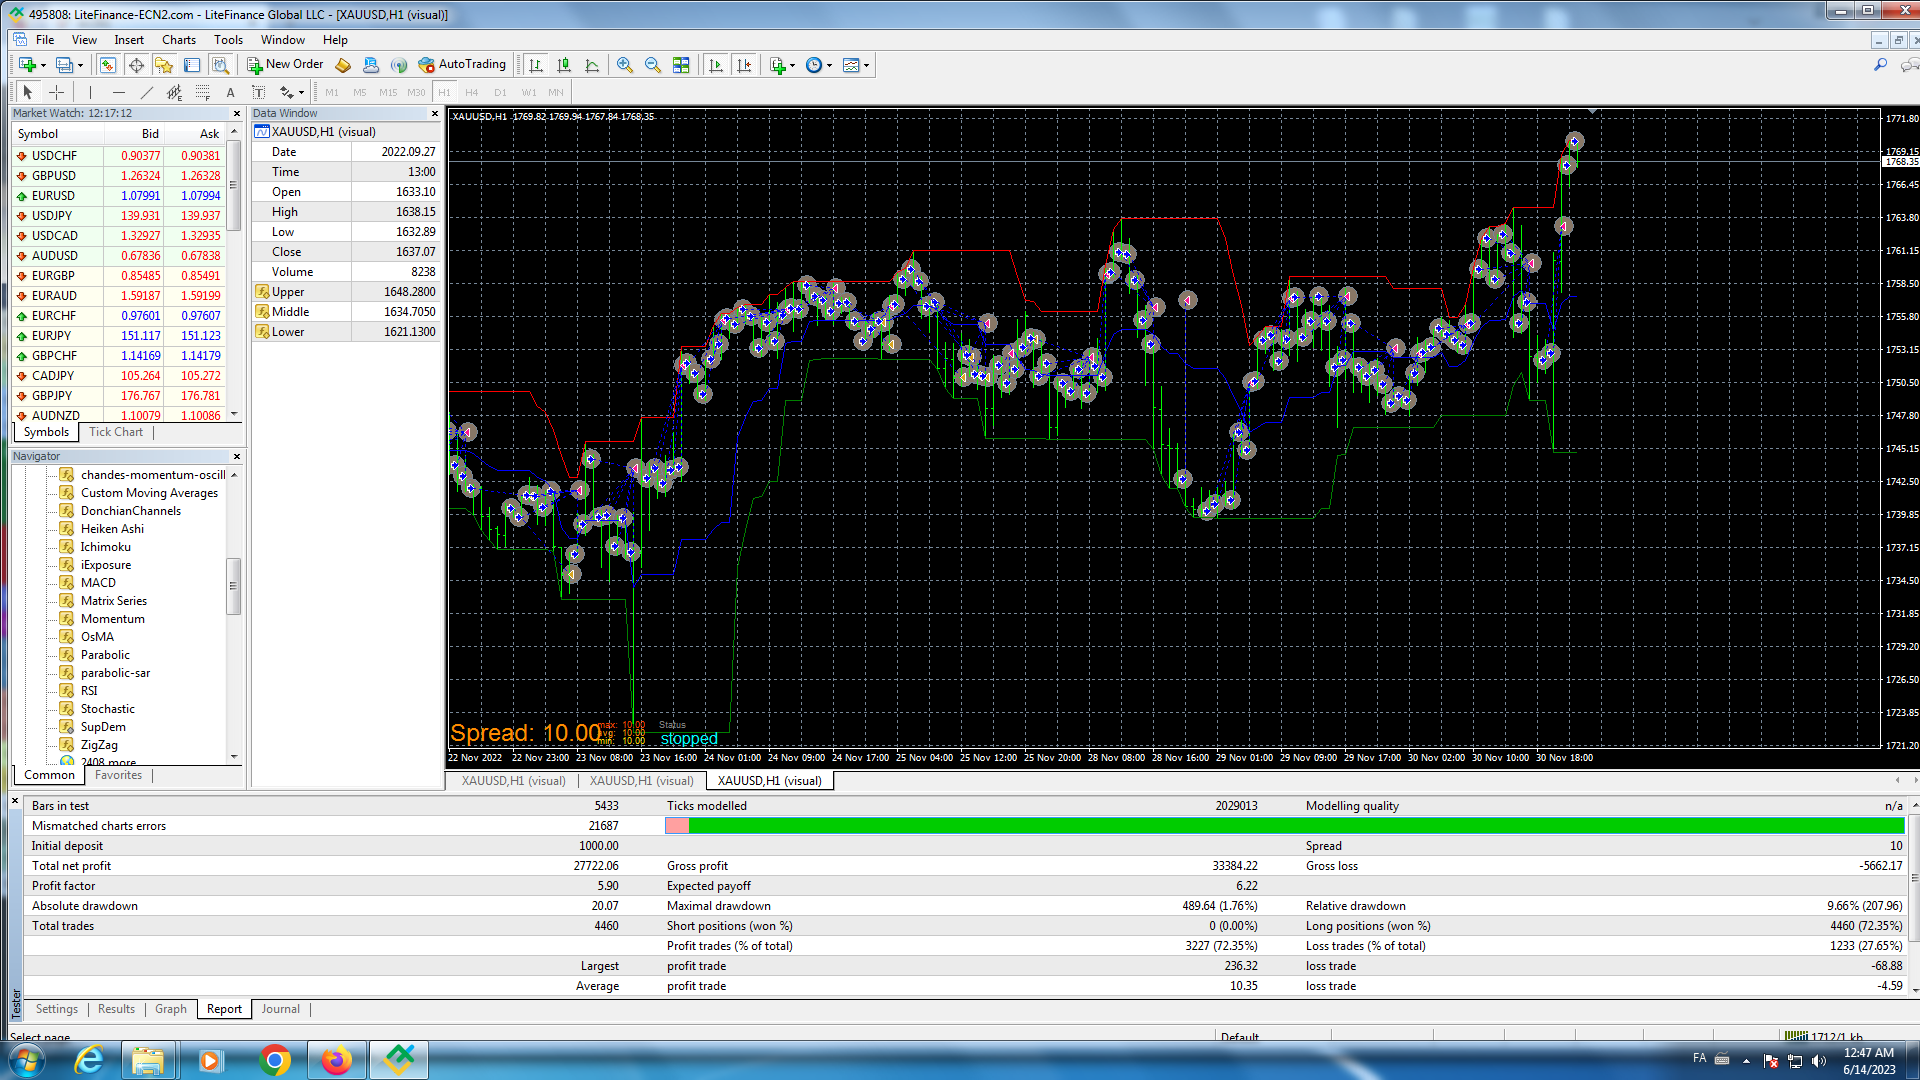Toggle the Auto Scroll chart icon
The width and height of the screenshot is (1920, 1080).
click(716, 65)
